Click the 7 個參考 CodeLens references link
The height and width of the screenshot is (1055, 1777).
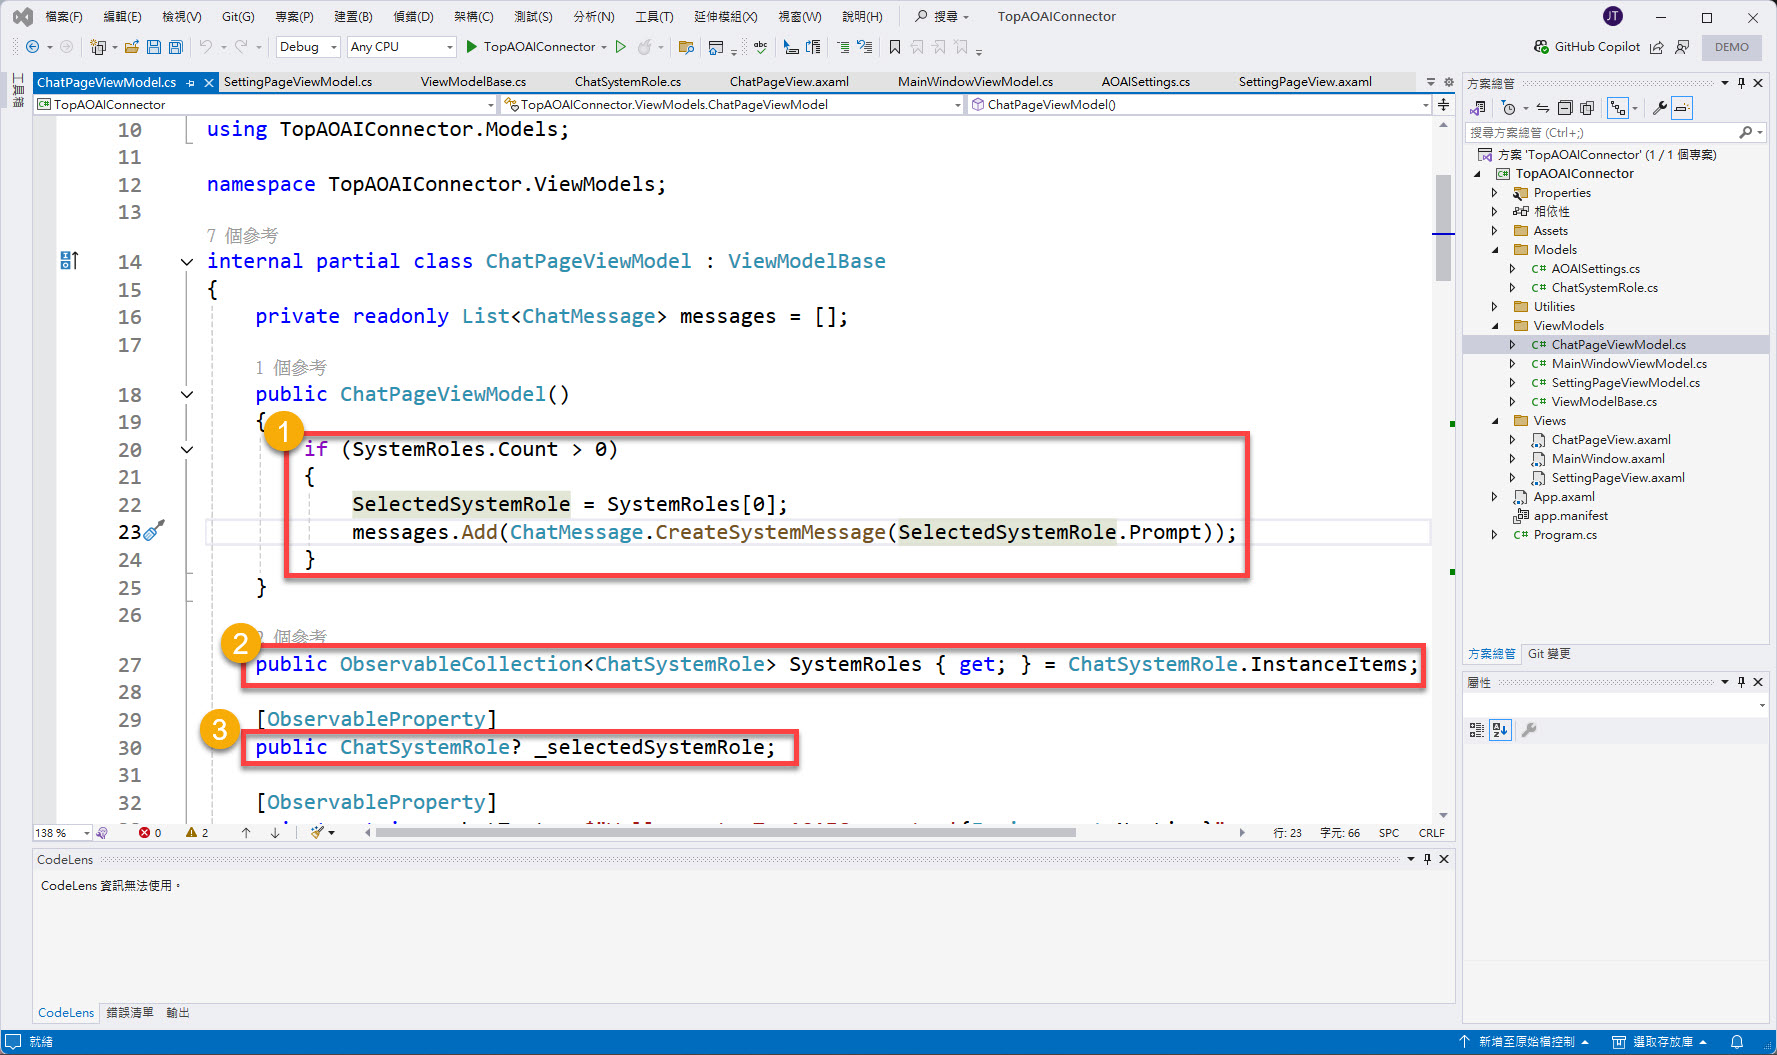(242, 236)
